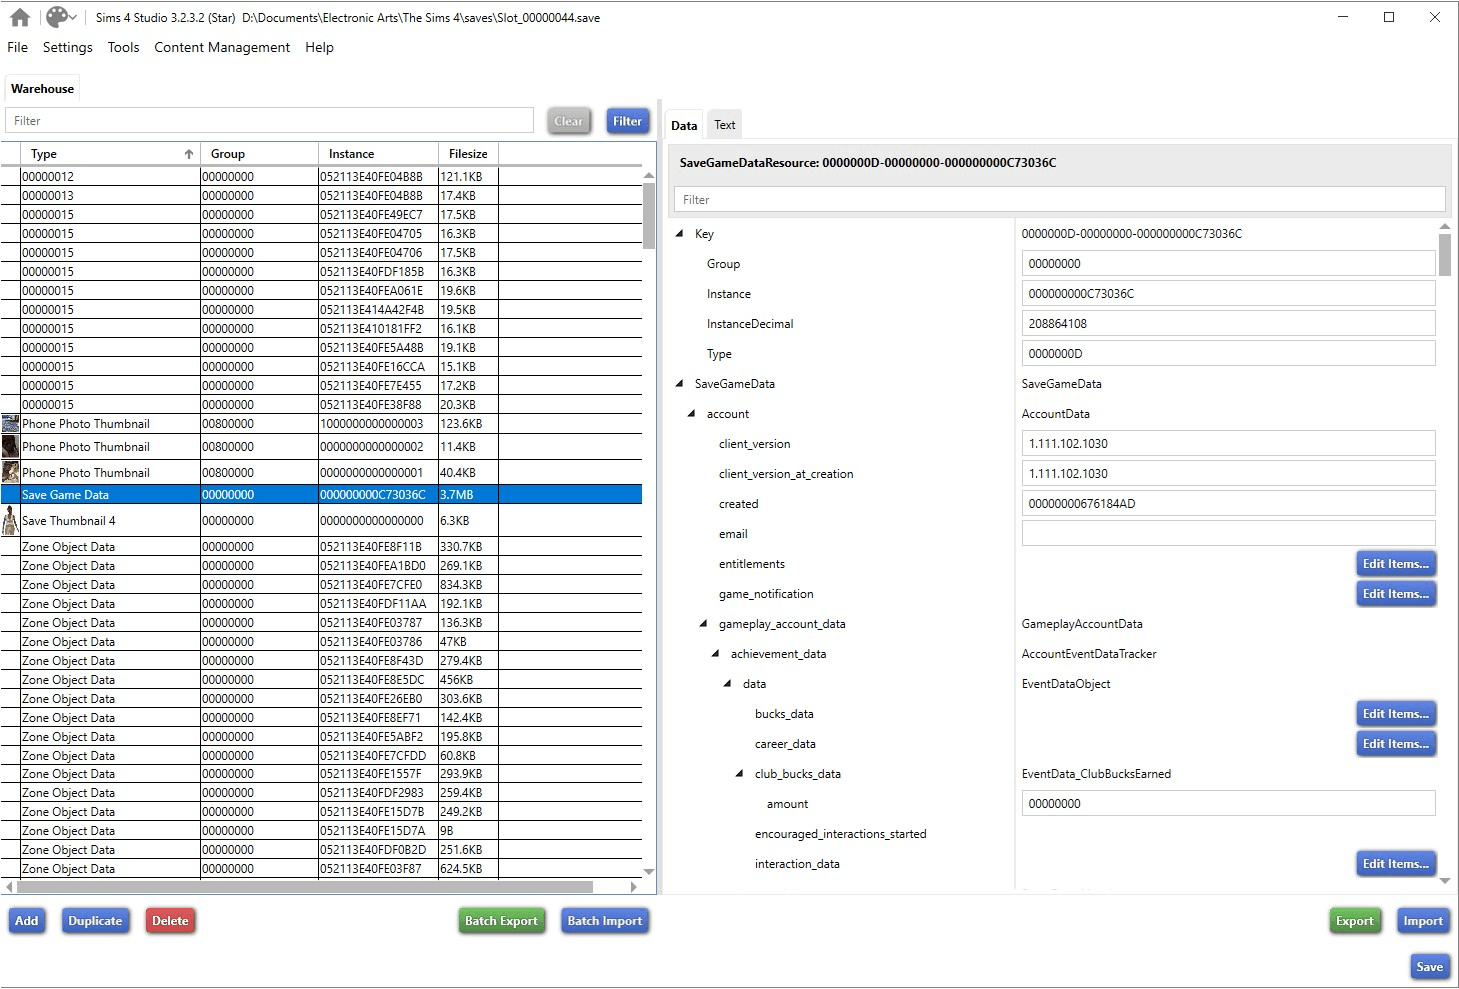Click the client_version input field
The height and width of the screenshot is (989, 1459).
tap(1228, 444)
